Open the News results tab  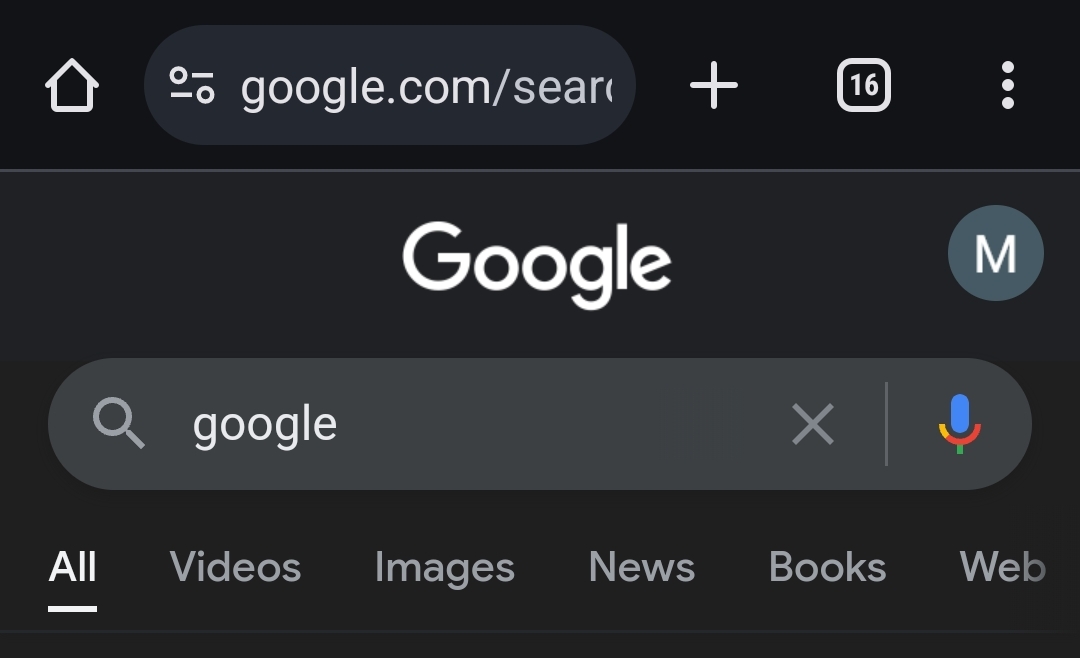click(x=641, y=568)
